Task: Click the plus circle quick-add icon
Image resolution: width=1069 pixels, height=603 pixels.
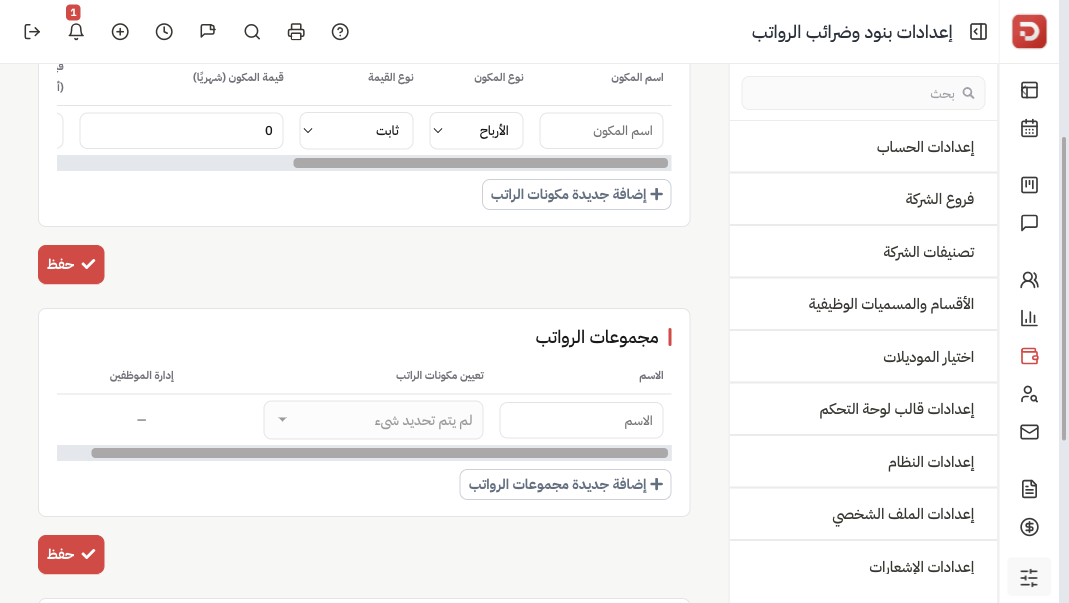Action: pos(120,32)
